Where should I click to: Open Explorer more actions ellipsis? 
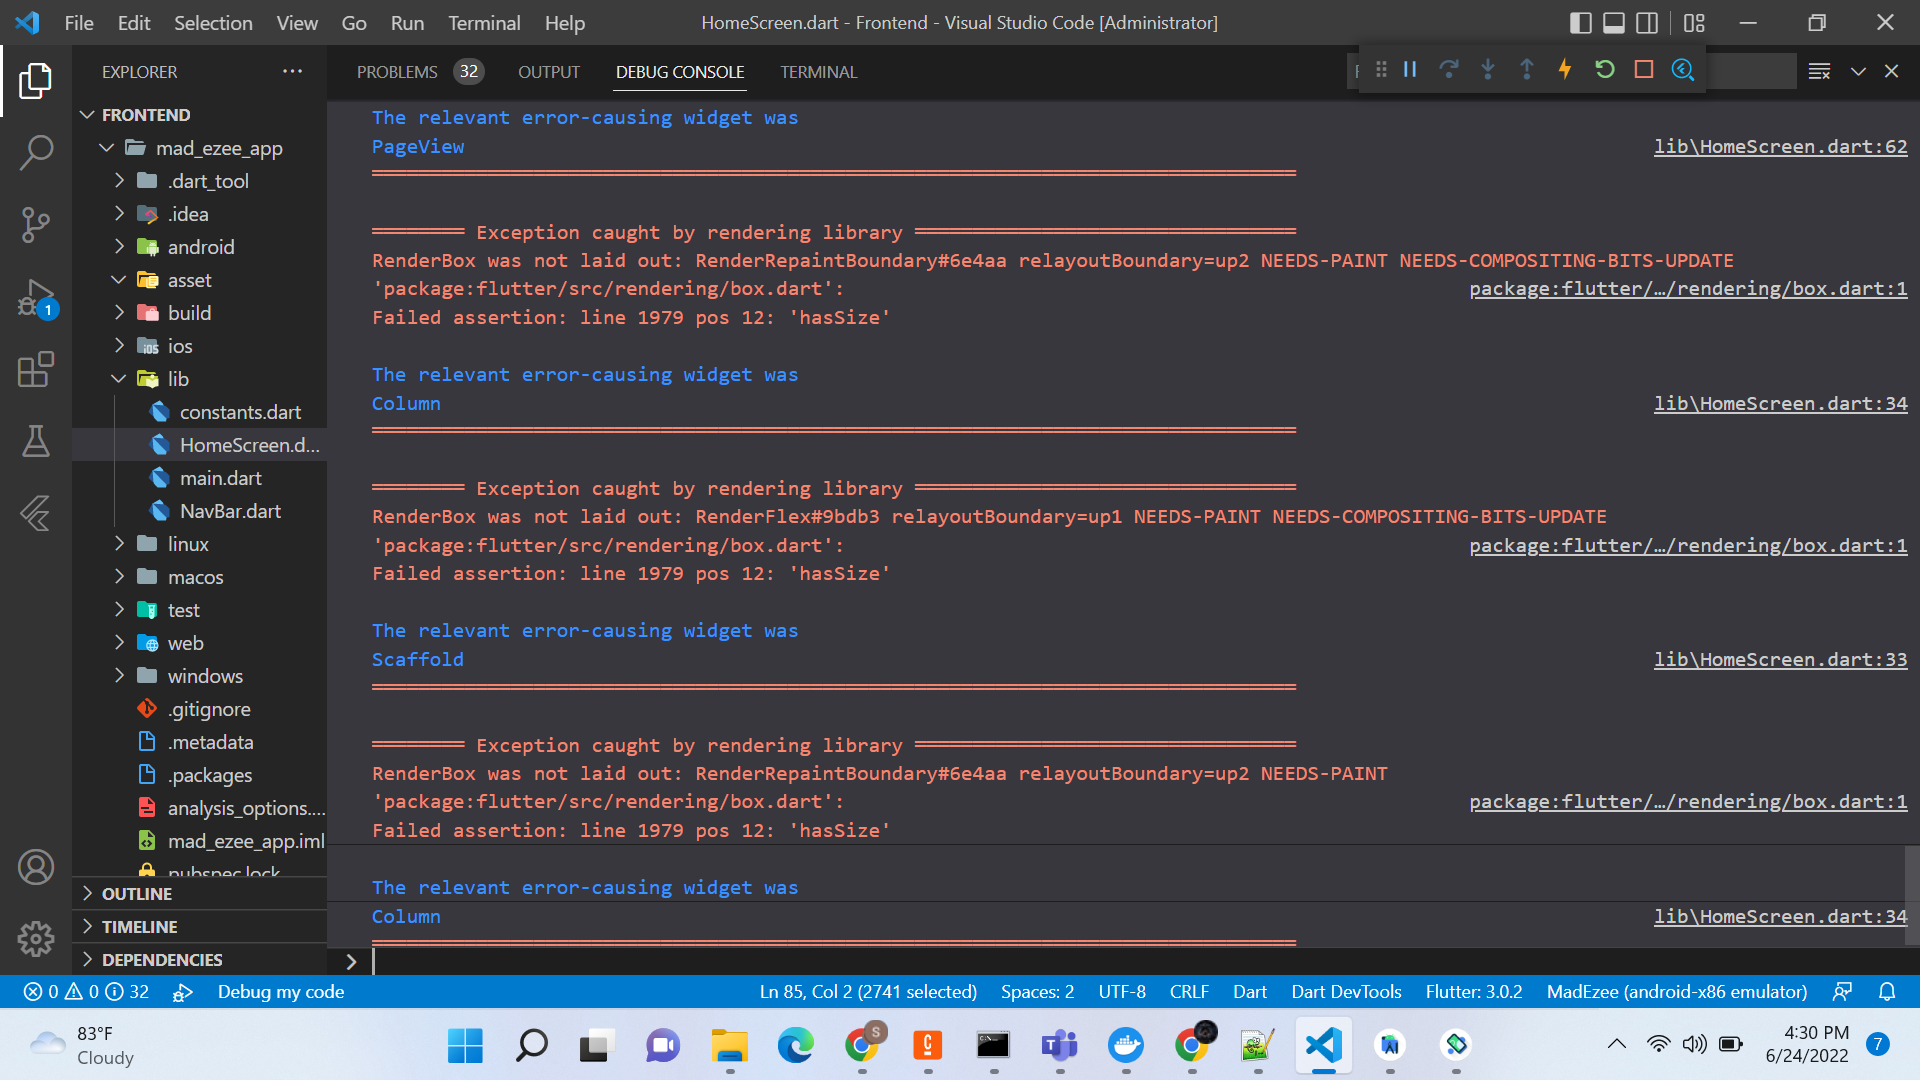point(292,71)
